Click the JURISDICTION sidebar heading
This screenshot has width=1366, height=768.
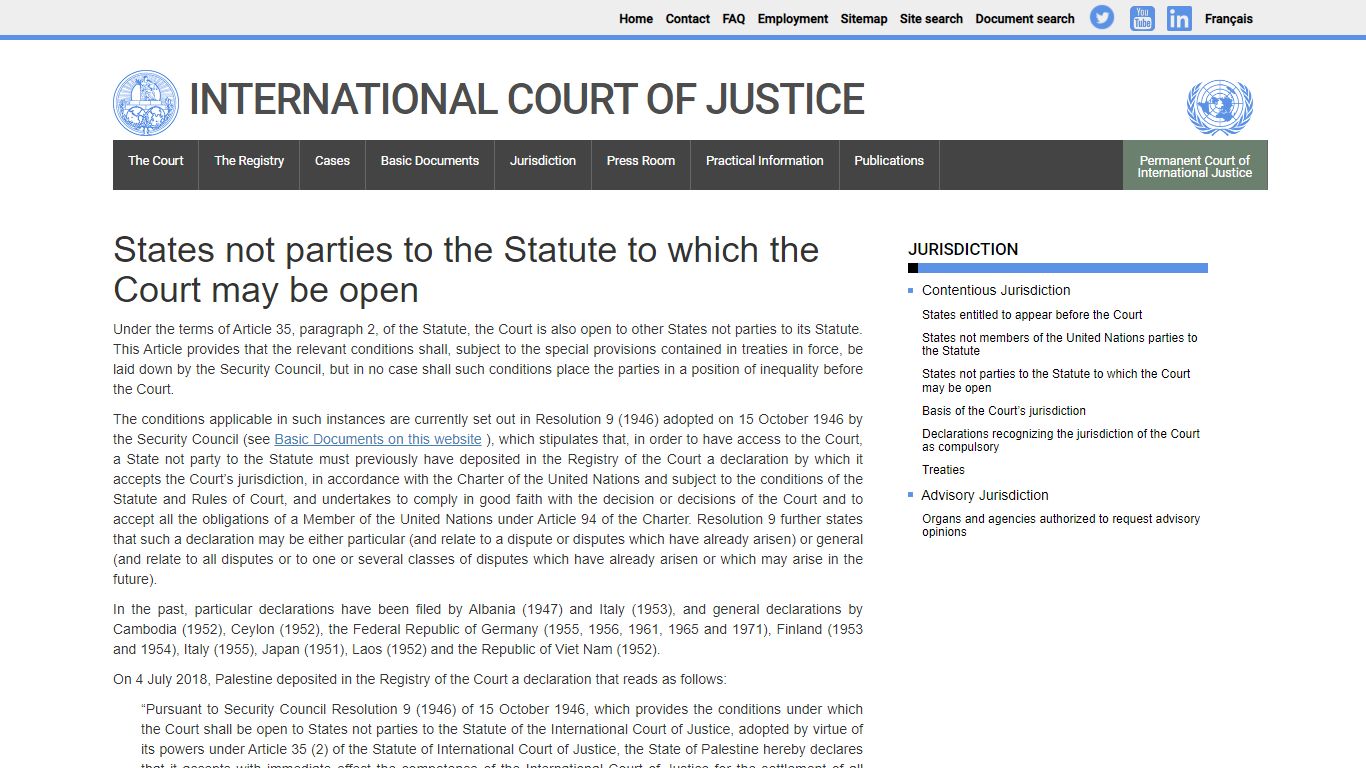(963, 249)
